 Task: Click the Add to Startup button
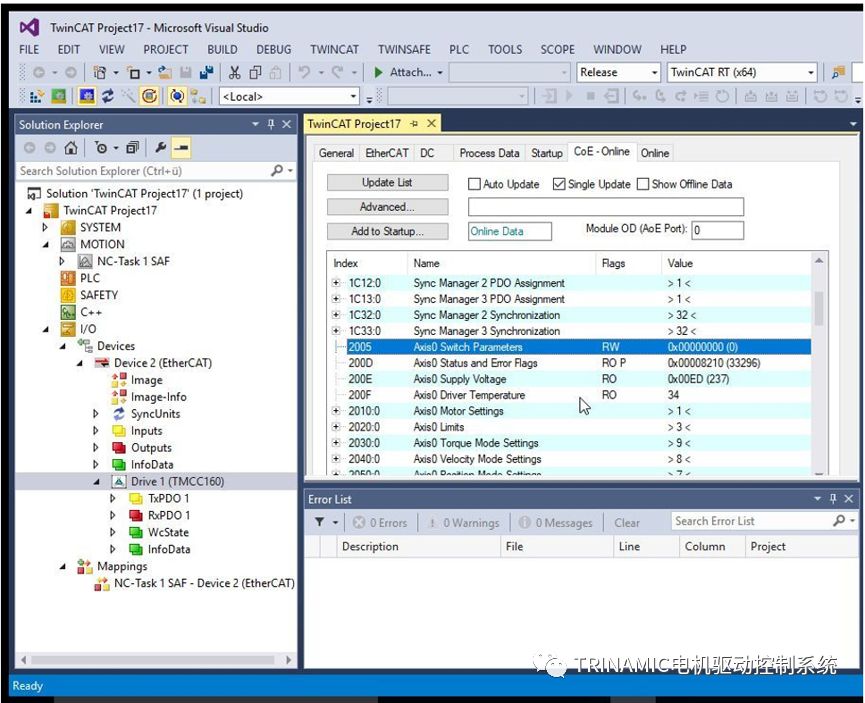387,231
